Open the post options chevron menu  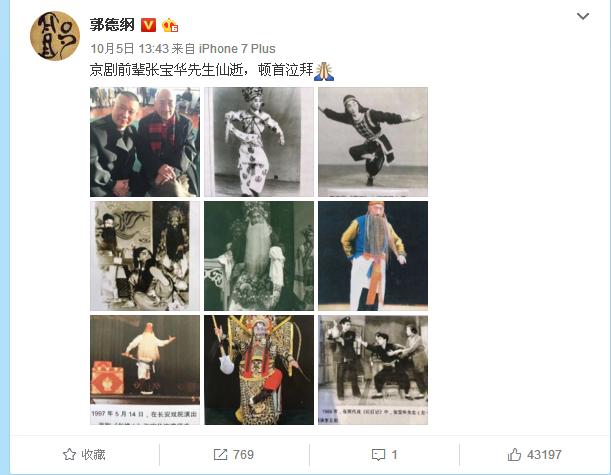(x=583, y=16)
